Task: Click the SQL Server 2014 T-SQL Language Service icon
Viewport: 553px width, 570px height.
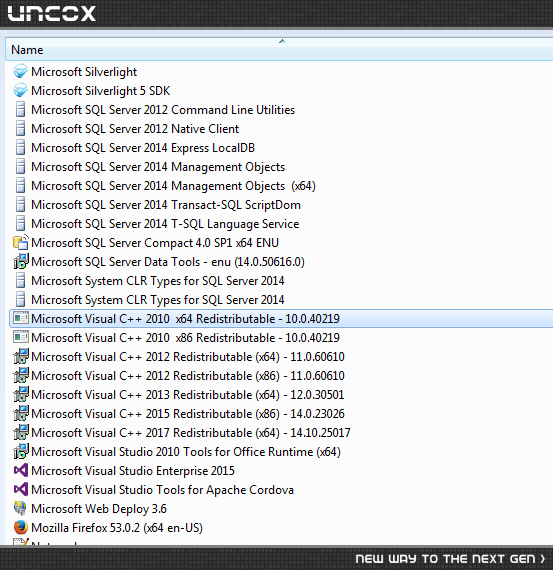Action: coord(21,224)
